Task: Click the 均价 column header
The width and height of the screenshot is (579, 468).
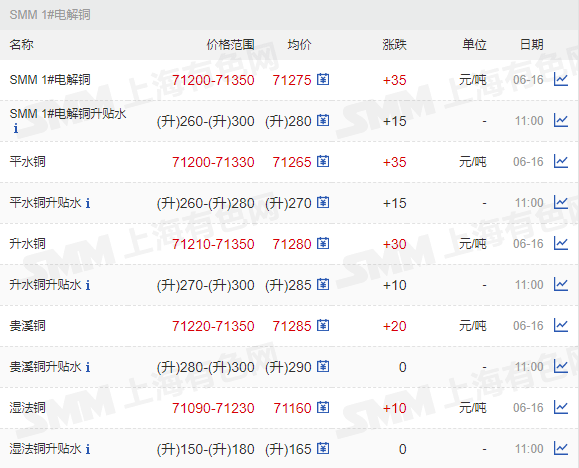Action: (x=299, y=45)
